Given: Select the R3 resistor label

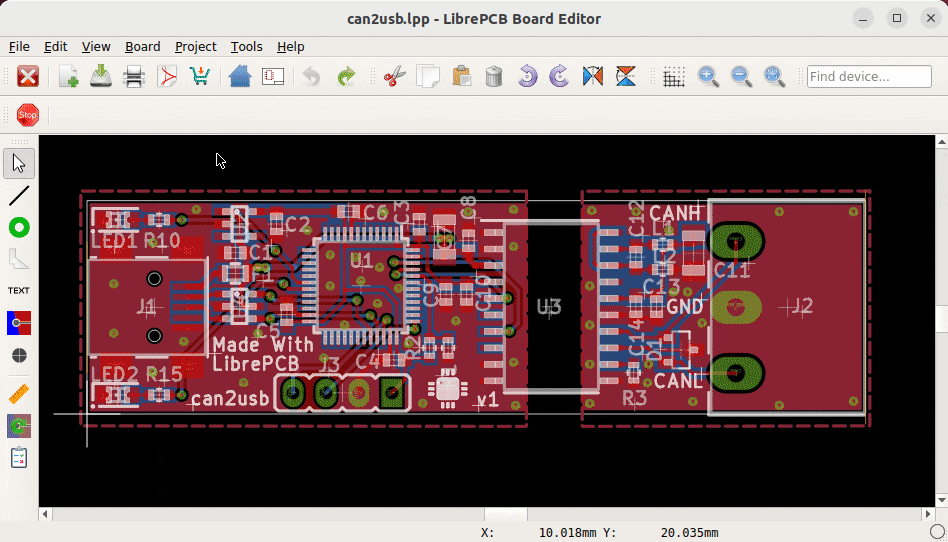Looking at the screenshot, I should click(635, 398).
